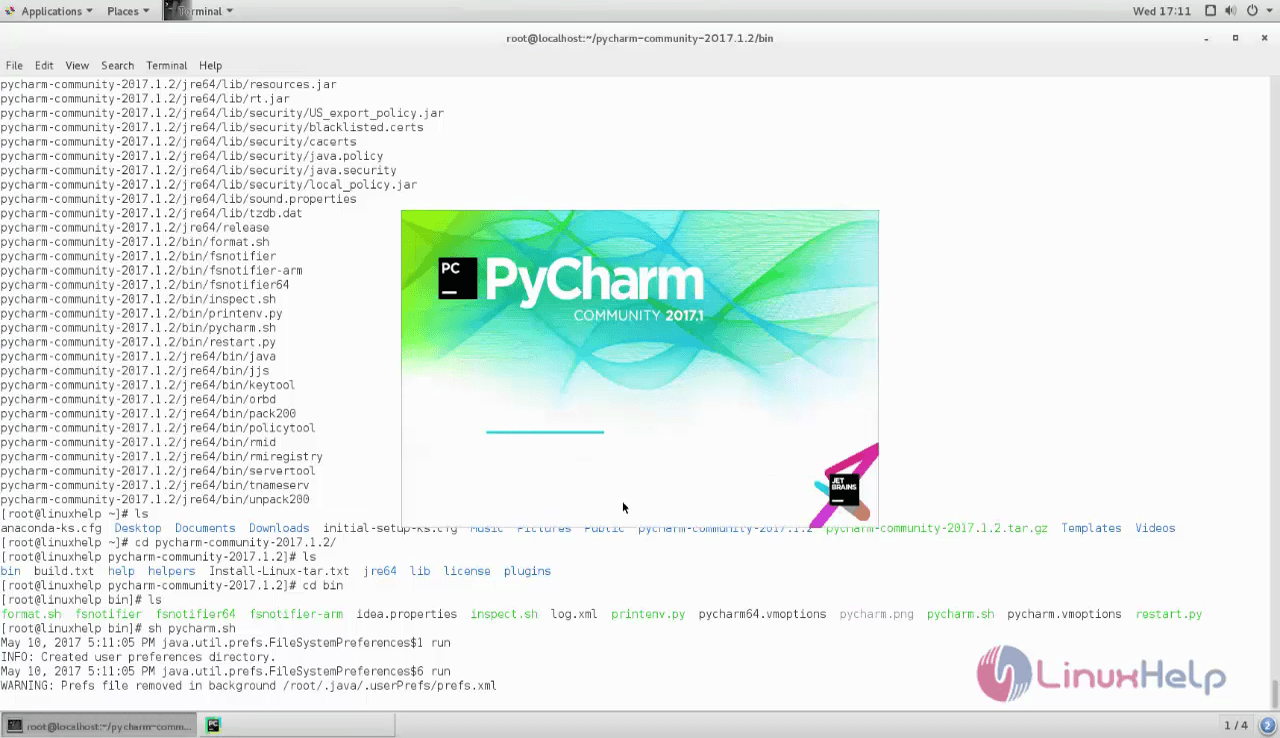Open the Applications menu
The image size is (1280, 738).
pos(49,11)
